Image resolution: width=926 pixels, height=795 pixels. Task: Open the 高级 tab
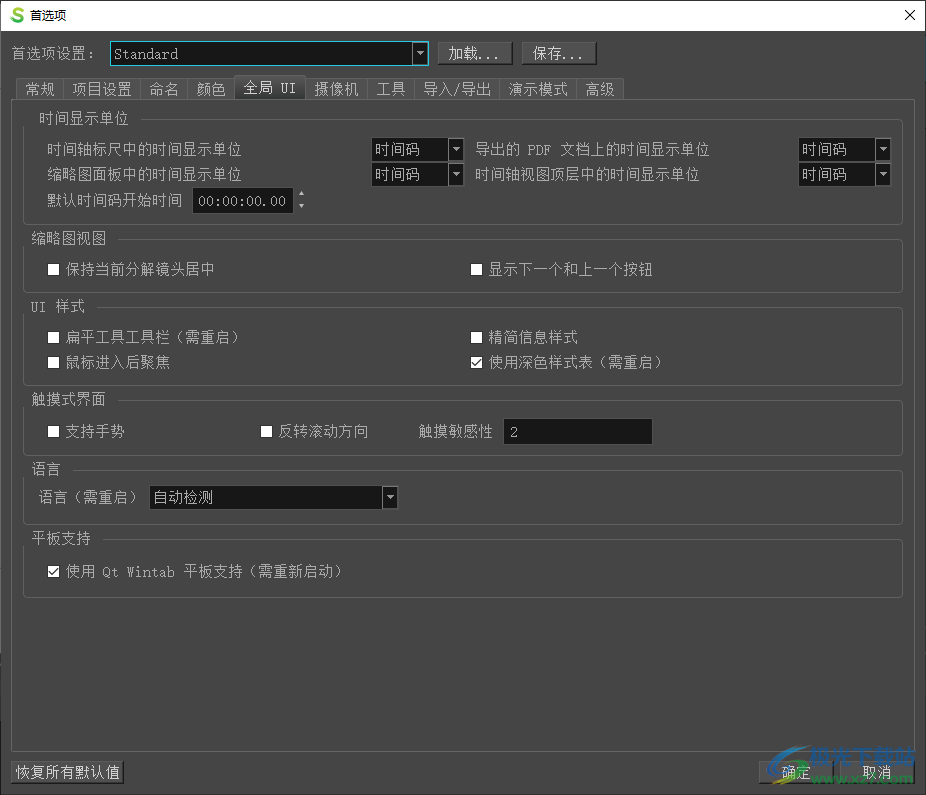(600, 89)
